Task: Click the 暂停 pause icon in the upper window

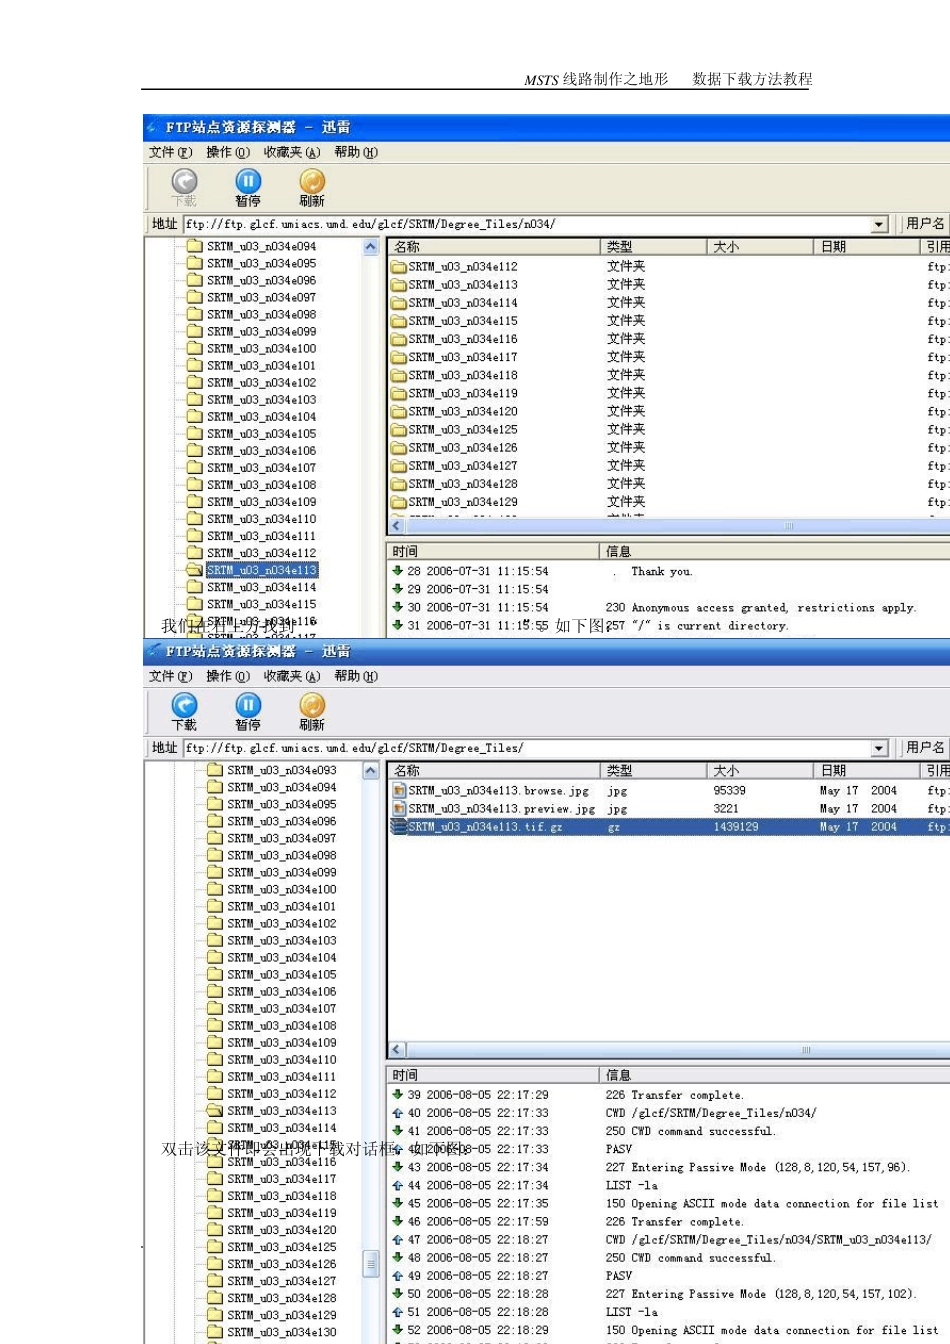Action: pos(248,181)
